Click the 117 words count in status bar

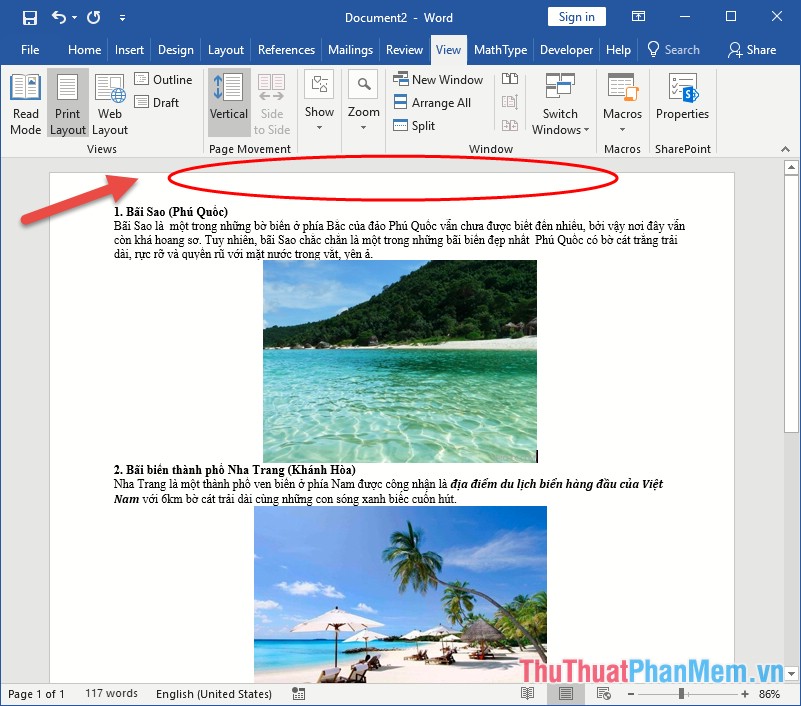click(111, 693)
